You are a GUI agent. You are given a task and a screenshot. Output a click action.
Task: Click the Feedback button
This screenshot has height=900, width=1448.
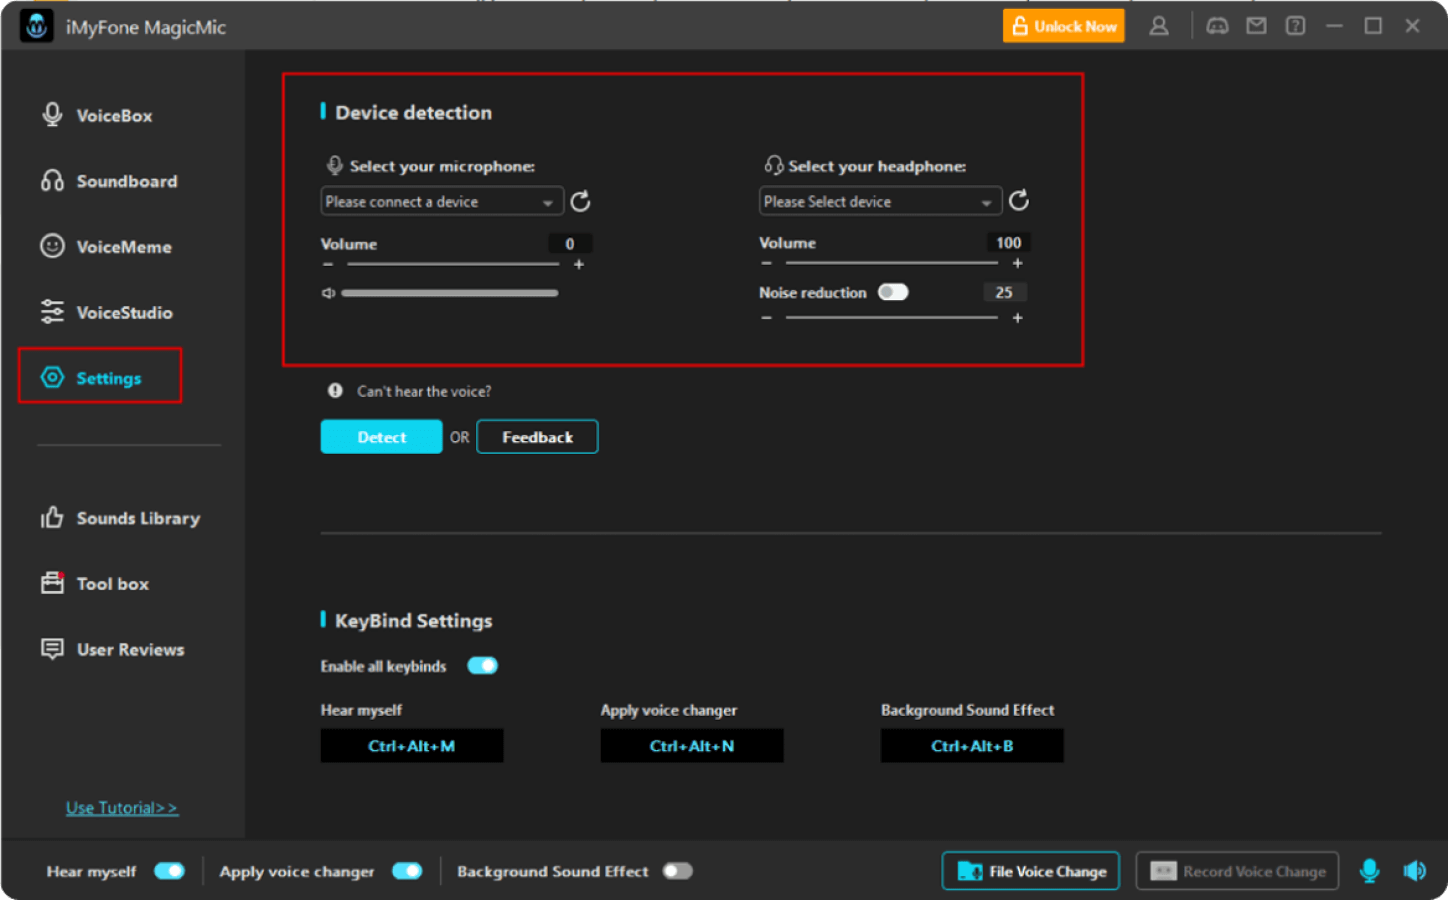537,437
